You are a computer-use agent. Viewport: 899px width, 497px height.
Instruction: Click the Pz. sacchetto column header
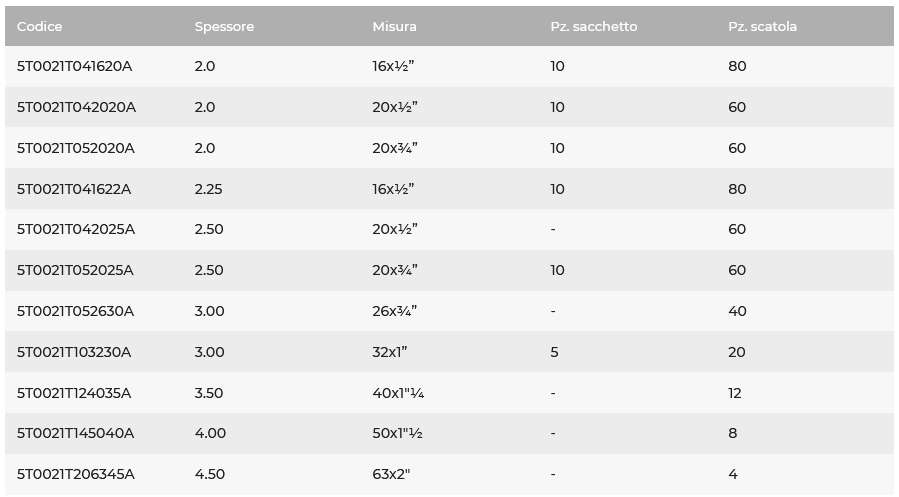click(593, 26)
